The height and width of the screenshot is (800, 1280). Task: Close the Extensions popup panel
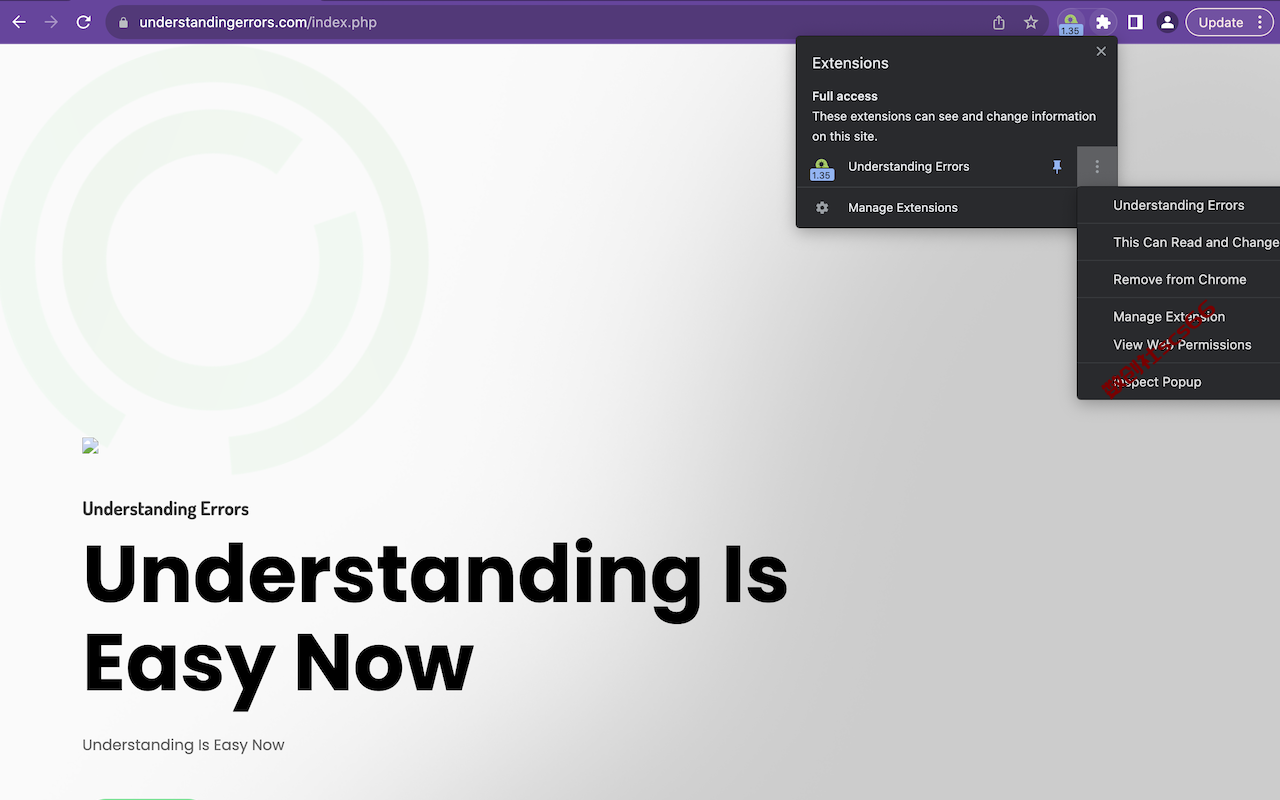tap(1101, 51)
